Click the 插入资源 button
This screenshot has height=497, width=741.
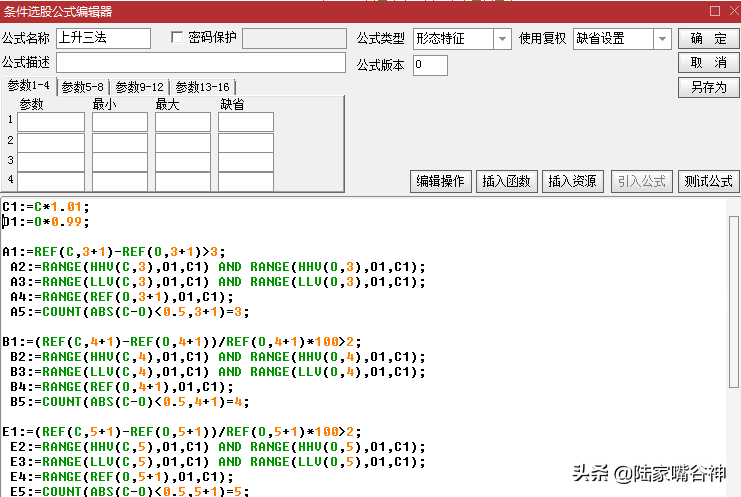(572, 181)
